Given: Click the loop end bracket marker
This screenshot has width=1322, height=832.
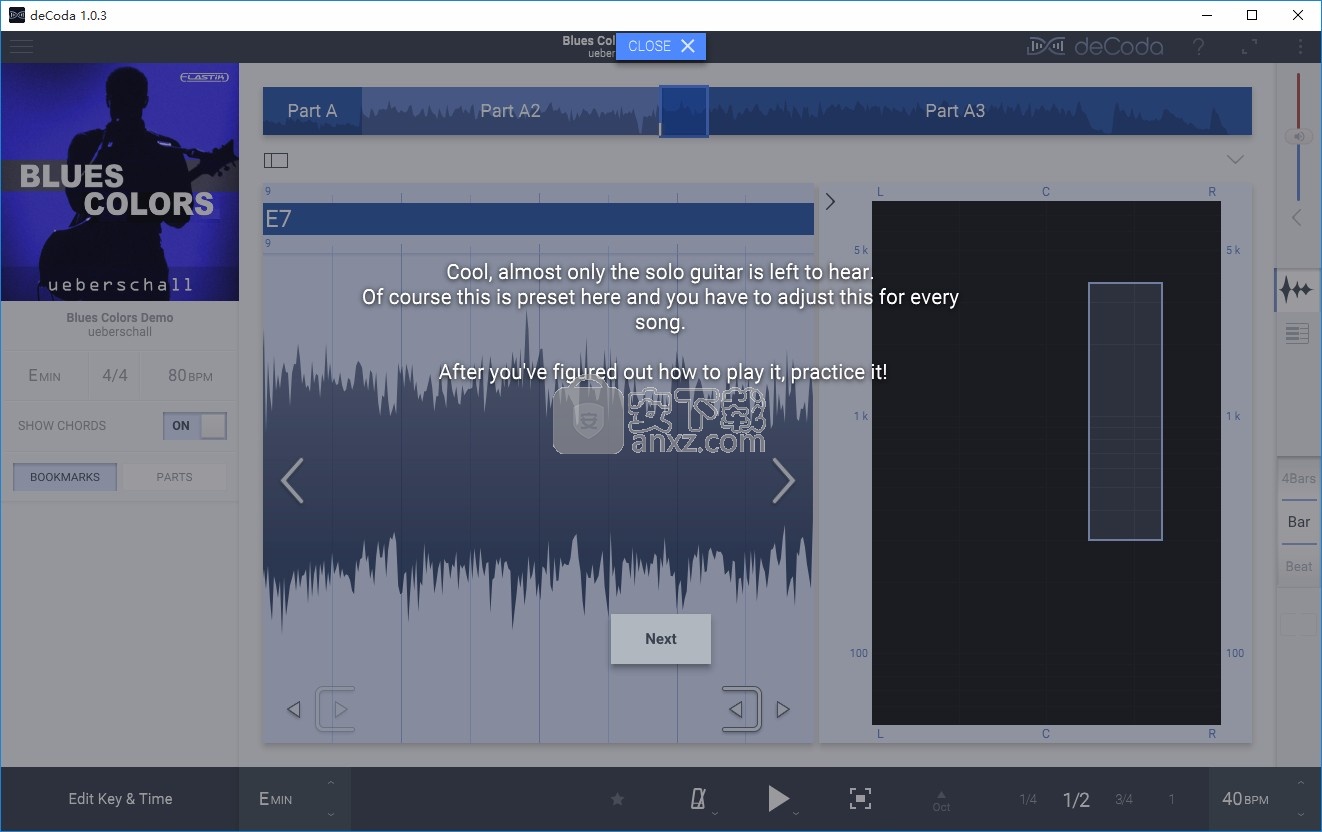Looking at the screenshot, I should (742, 709).
